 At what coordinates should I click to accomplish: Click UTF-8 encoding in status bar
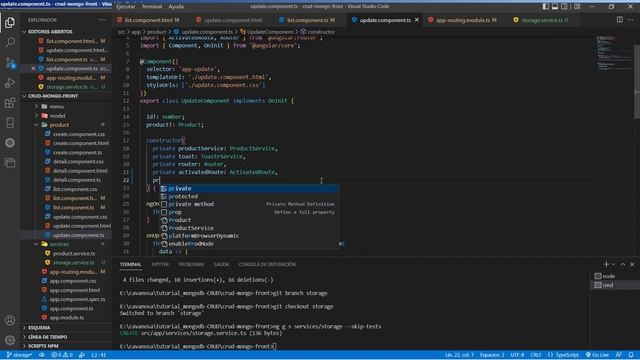pos(517,355)
